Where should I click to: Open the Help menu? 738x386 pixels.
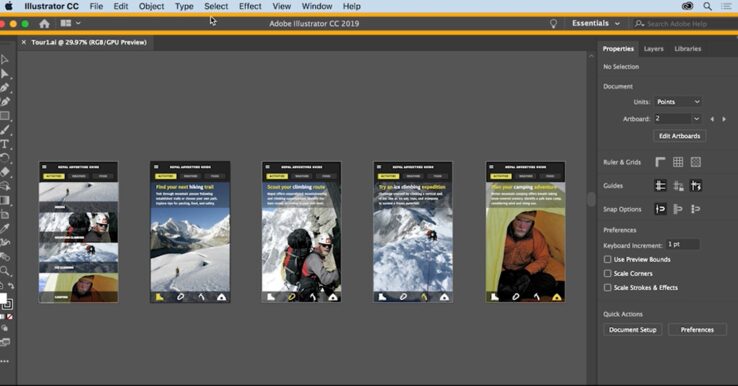(352, 6)
